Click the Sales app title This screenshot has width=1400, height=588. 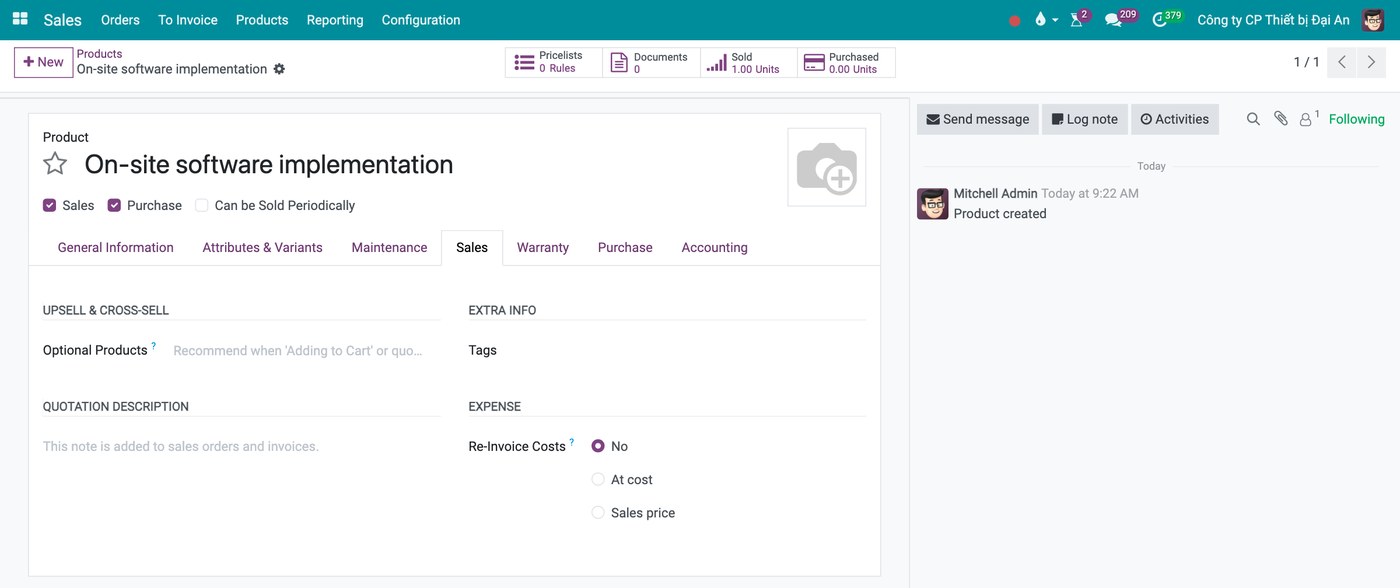coord(63,20)
